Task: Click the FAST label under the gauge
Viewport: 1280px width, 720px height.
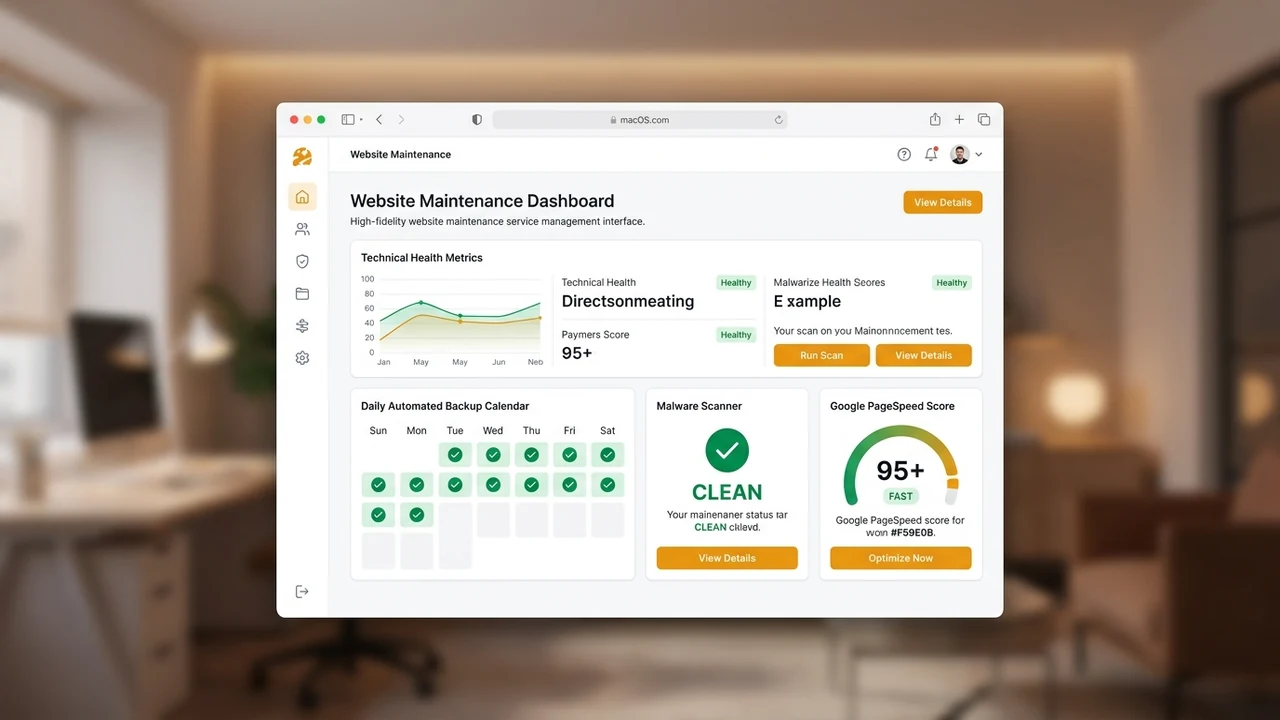Action: tap(900, 496)
